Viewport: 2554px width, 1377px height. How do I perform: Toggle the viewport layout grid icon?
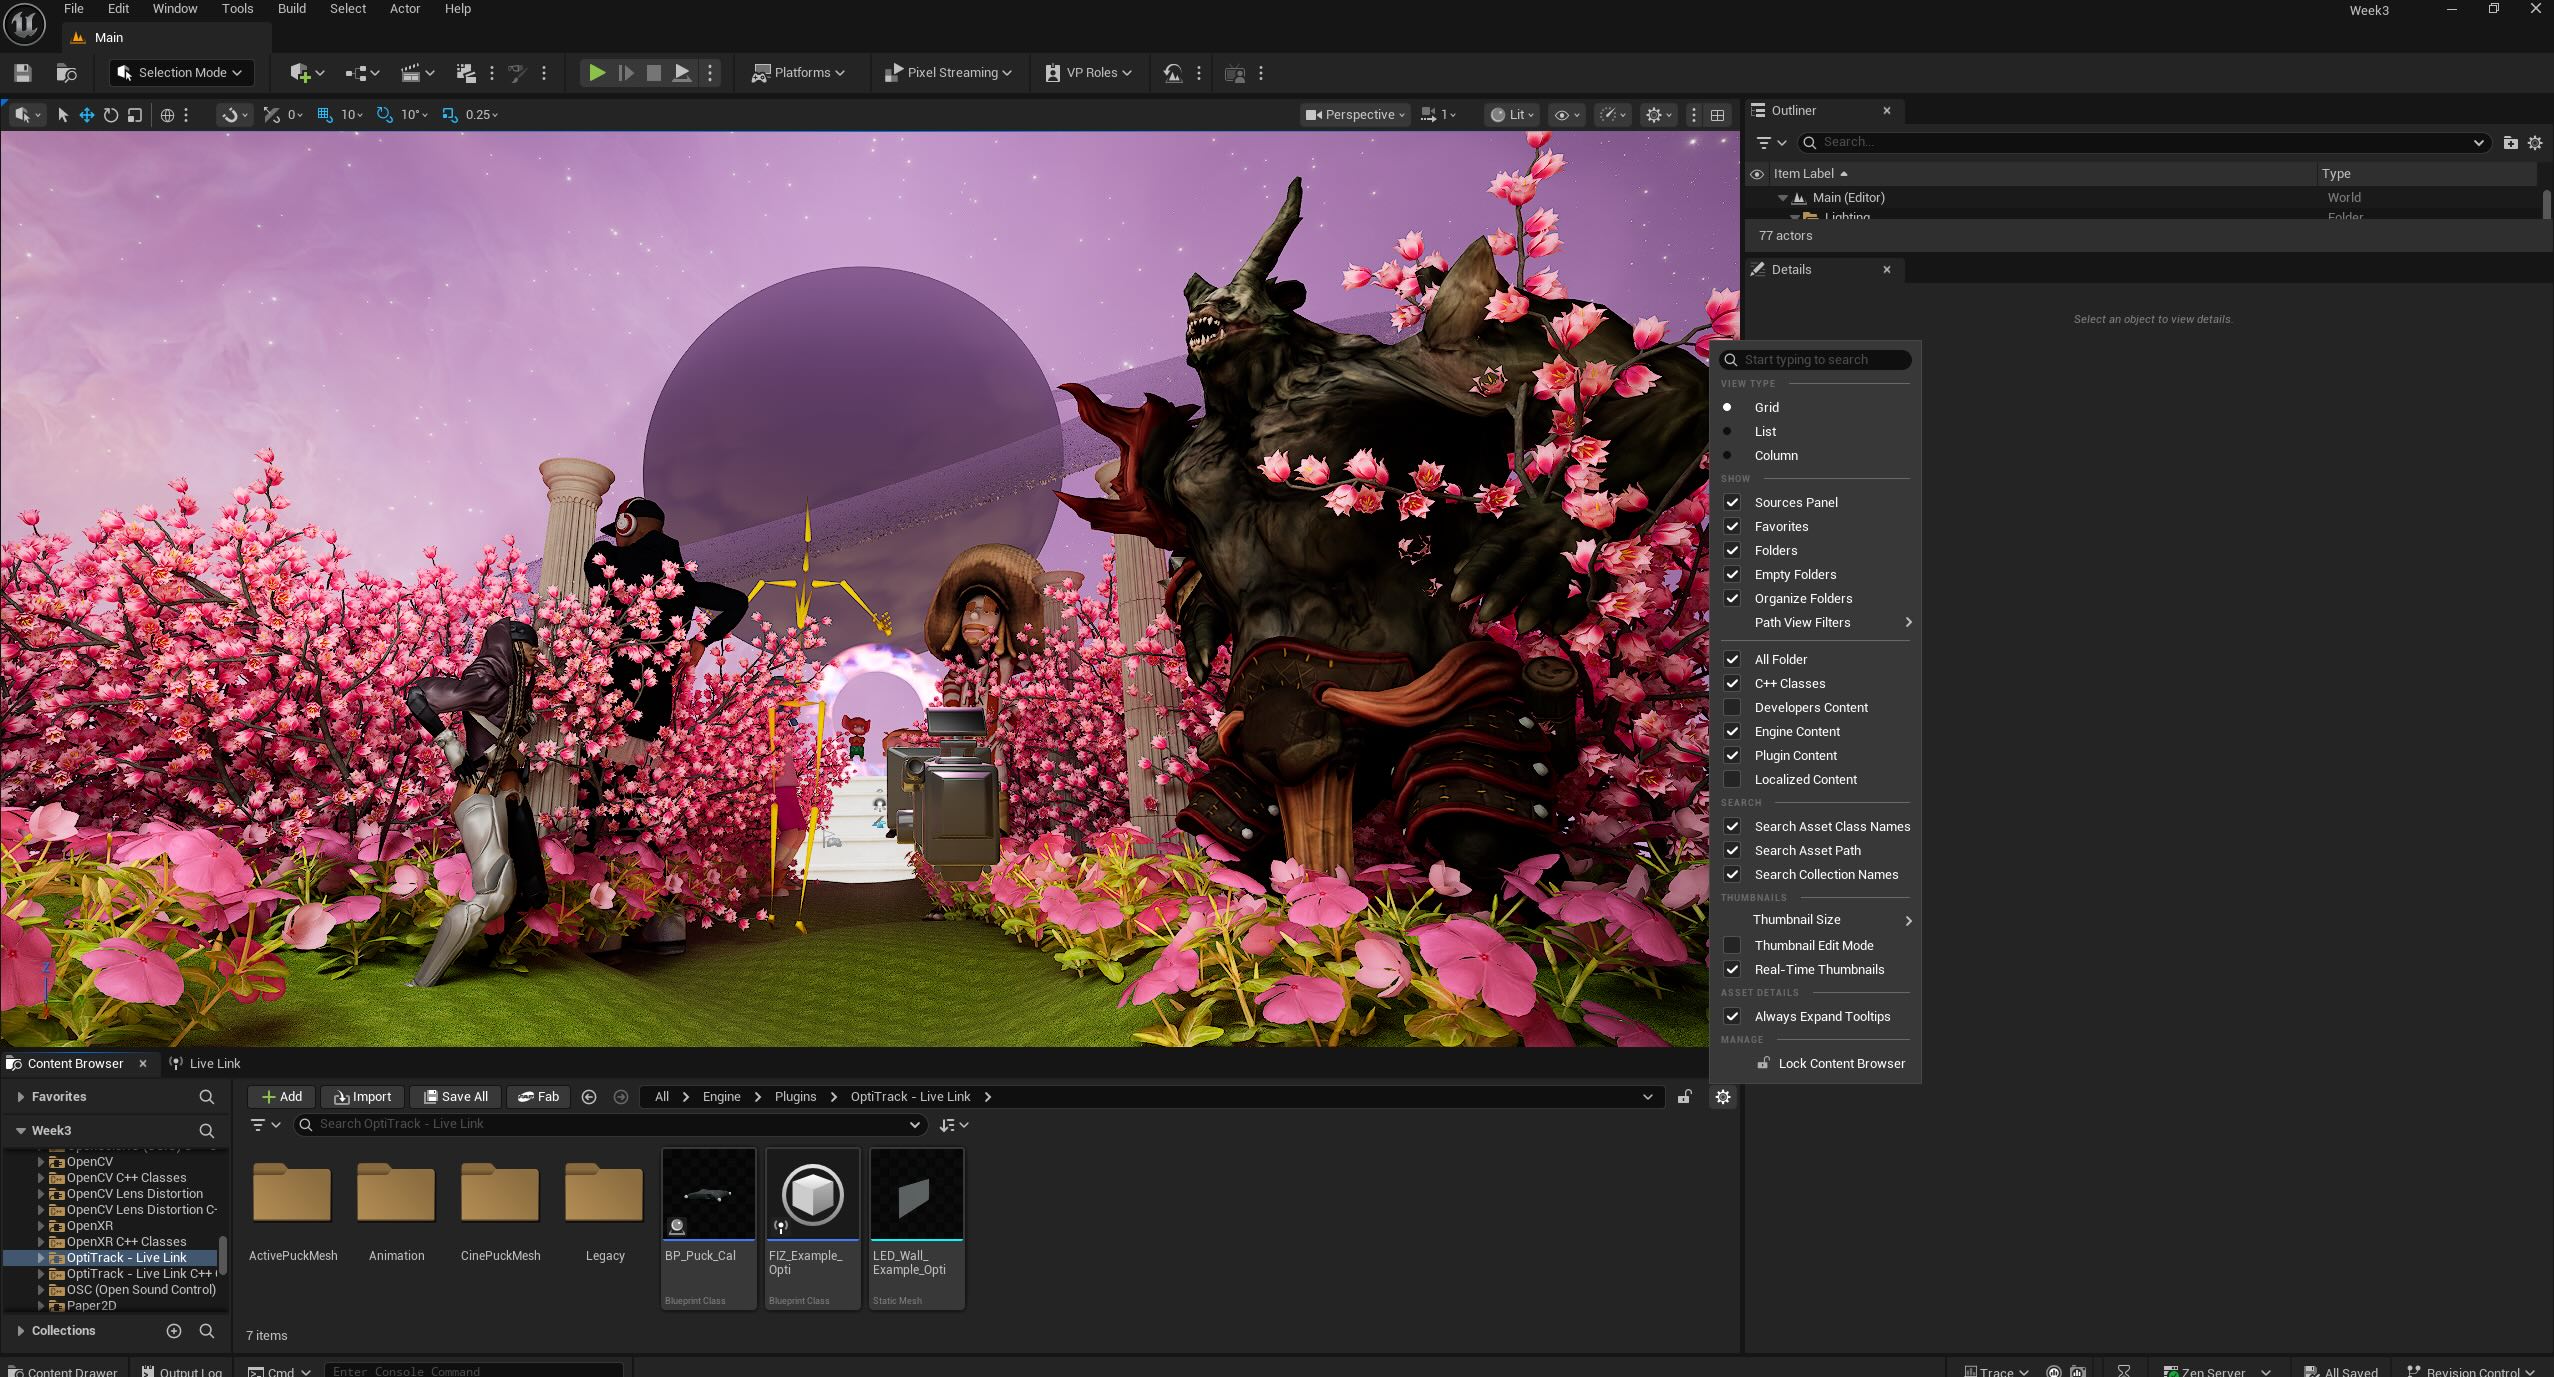point(1717,115)
